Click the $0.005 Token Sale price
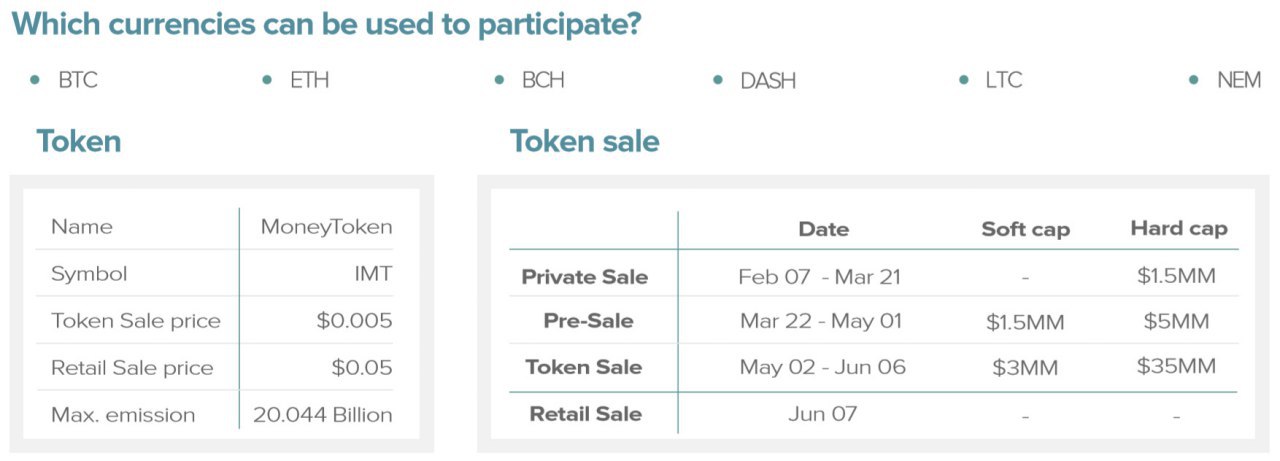 coord(354,321)
